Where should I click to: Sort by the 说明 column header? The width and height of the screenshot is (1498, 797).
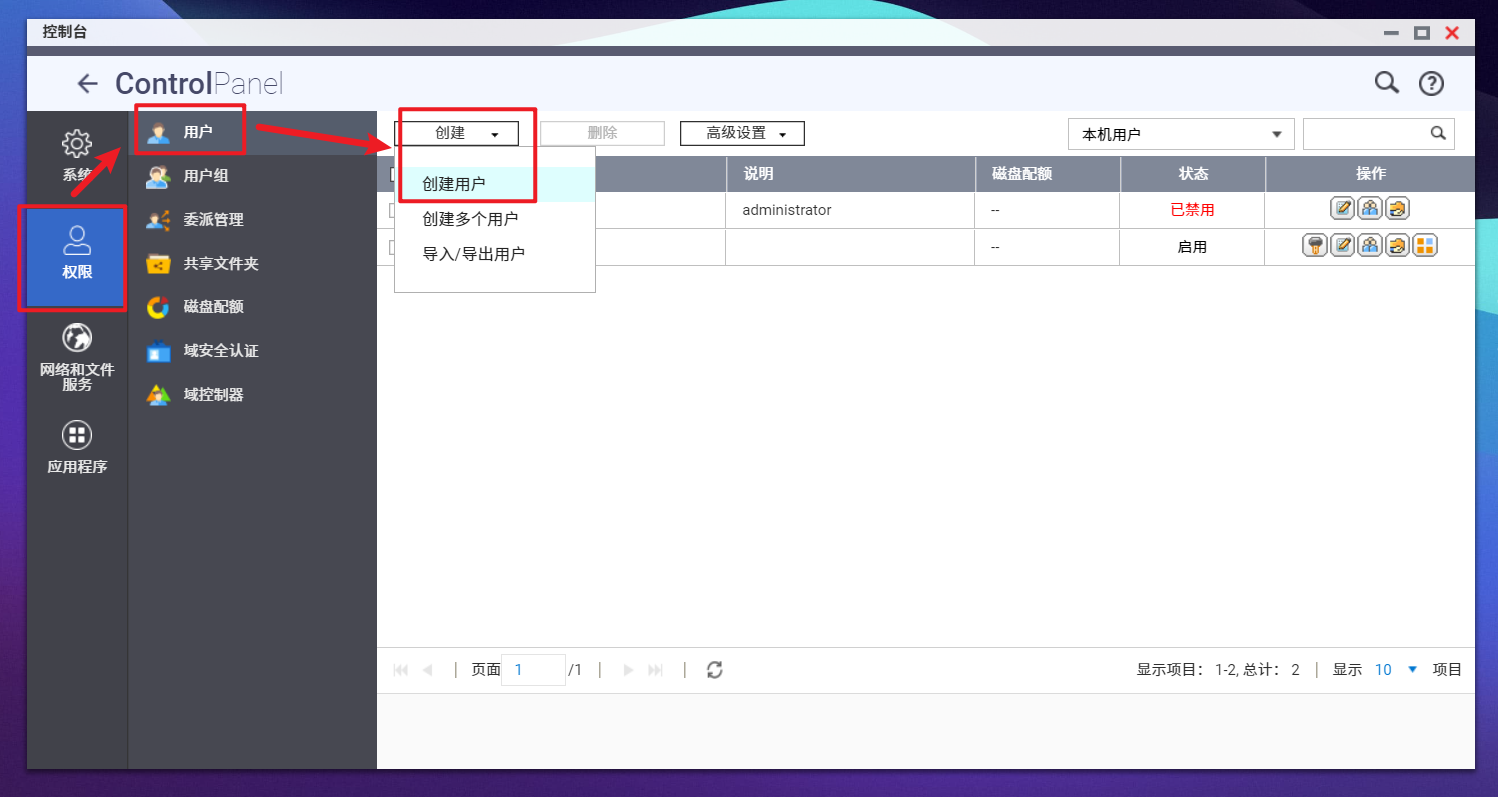(851, 174)
